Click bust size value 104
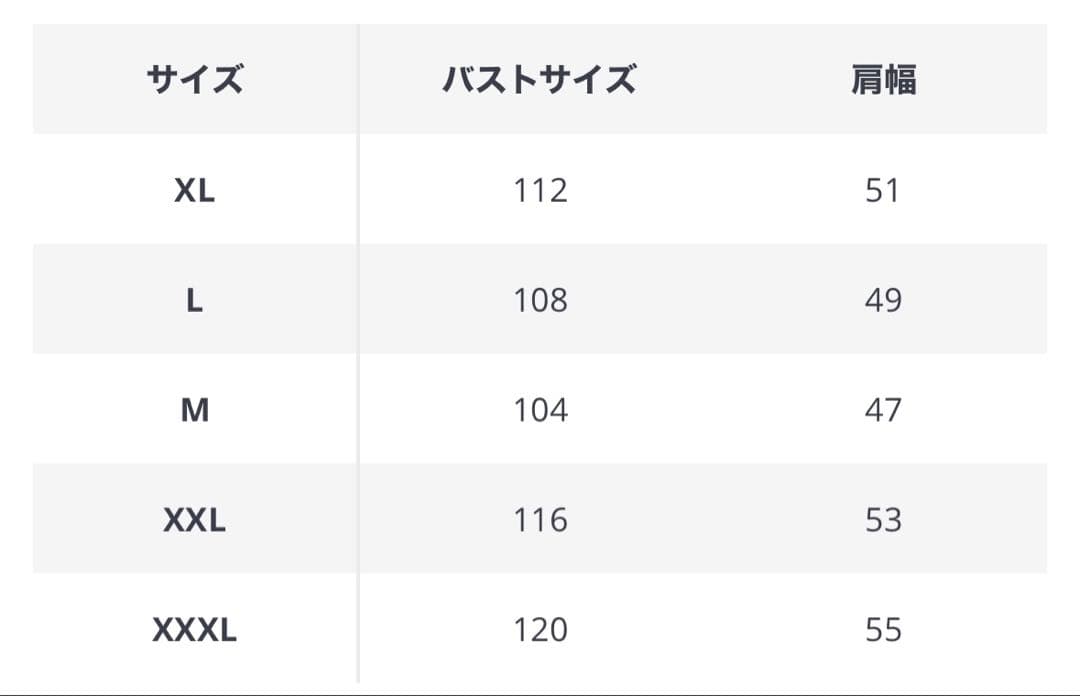The image size is (1080, 696). 540,410
